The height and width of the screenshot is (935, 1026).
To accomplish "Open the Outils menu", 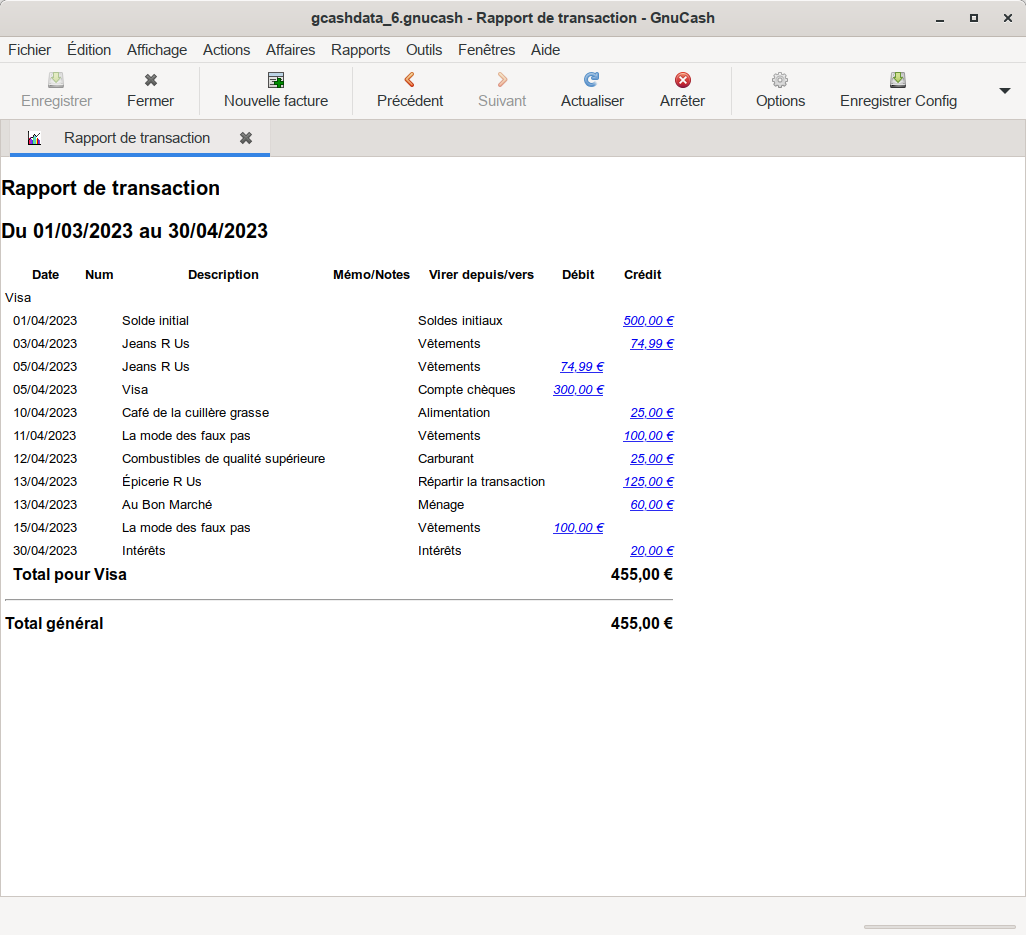I will point(424,50).
